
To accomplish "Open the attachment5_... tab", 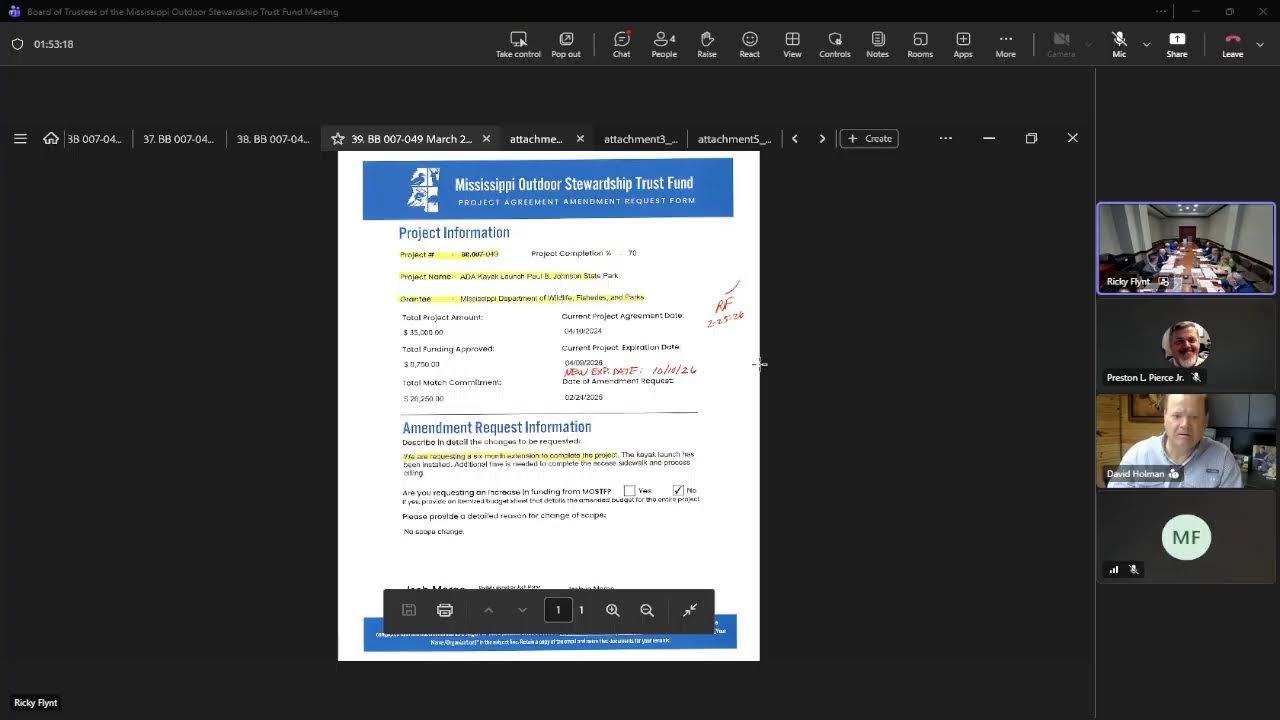I will point(734,139).
